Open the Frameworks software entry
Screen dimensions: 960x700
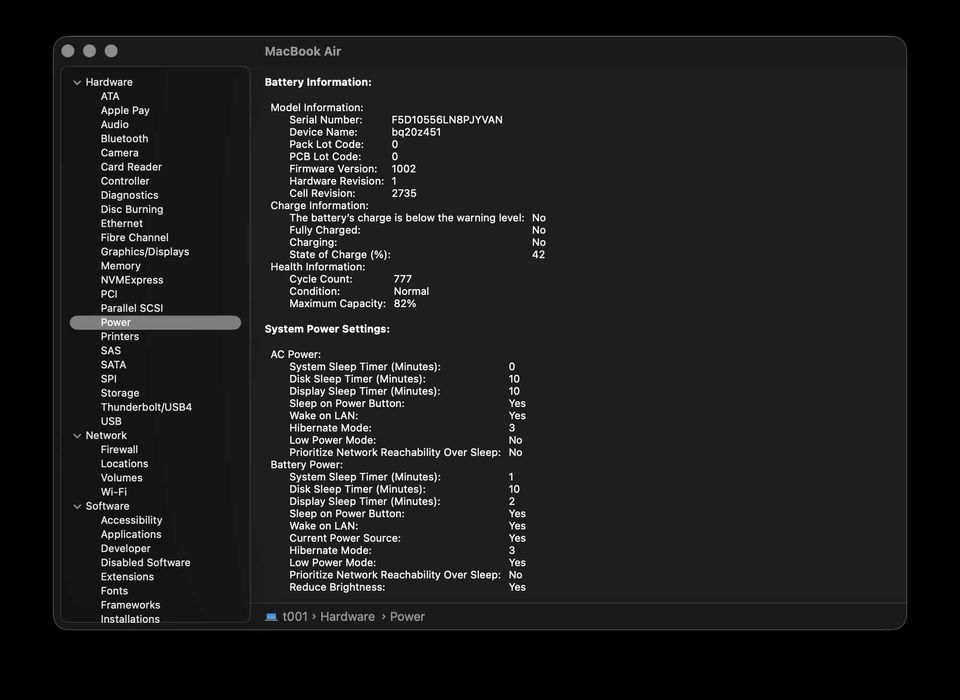tap(130, 604)
